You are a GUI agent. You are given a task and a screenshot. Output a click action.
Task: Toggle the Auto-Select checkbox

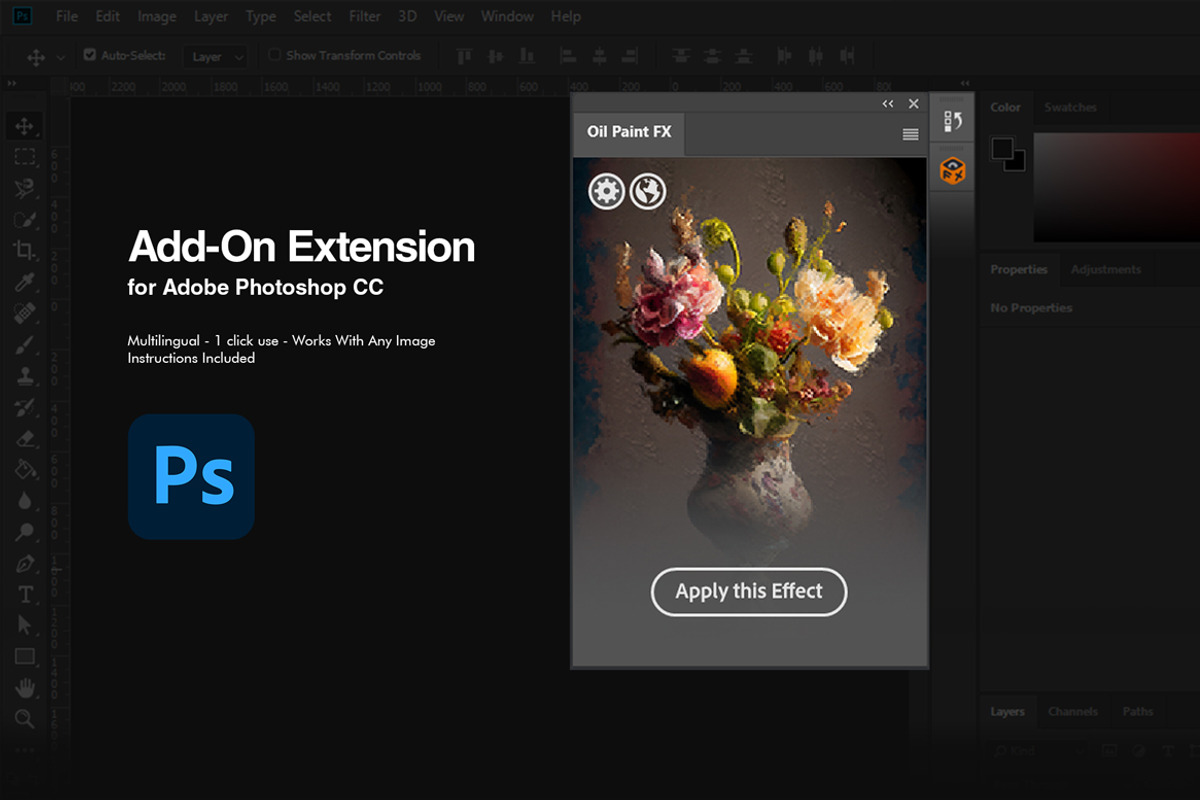89,55
